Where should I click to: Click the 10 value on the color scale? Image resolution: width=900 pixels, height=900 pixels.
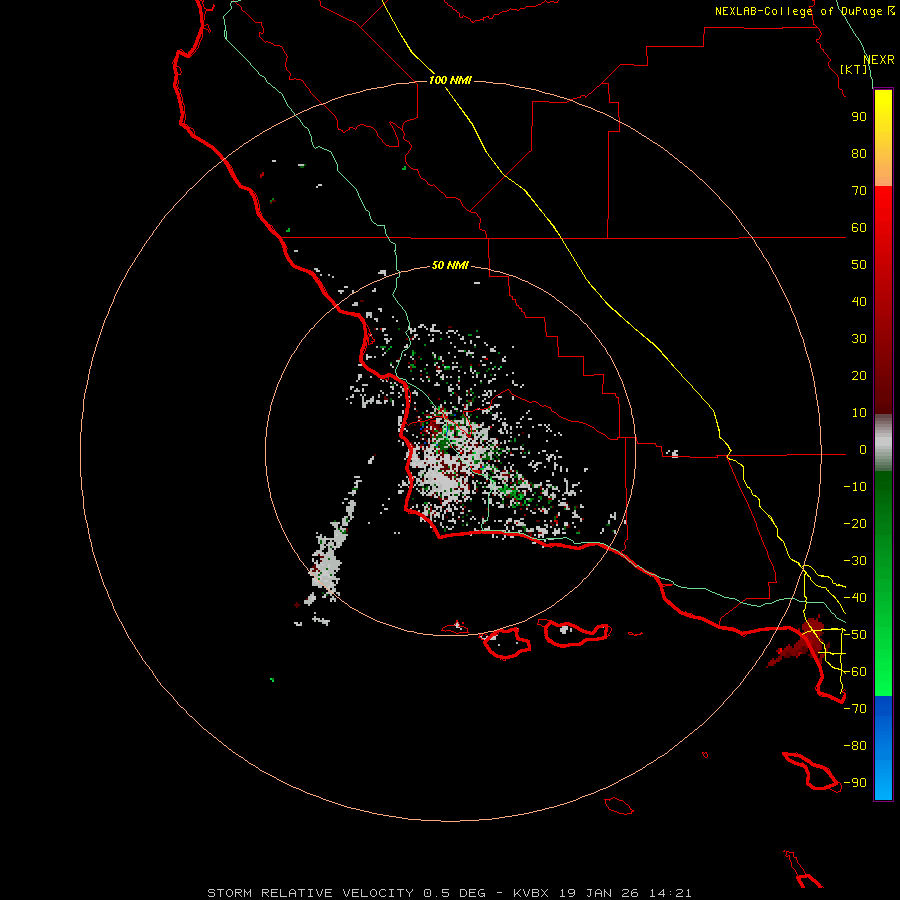tap(859, 413)
